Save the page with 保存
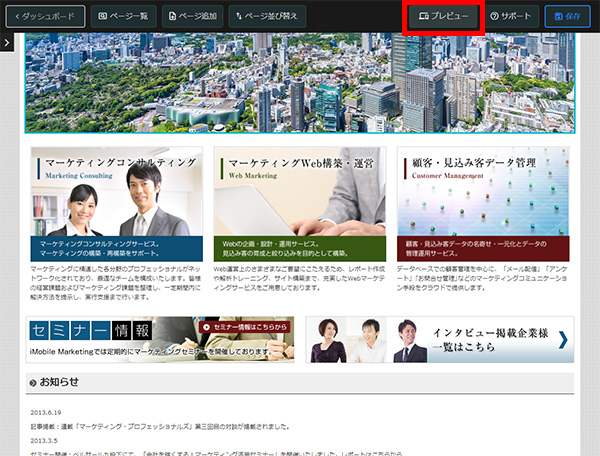This screenshot has height=456, width=600. 568,16
